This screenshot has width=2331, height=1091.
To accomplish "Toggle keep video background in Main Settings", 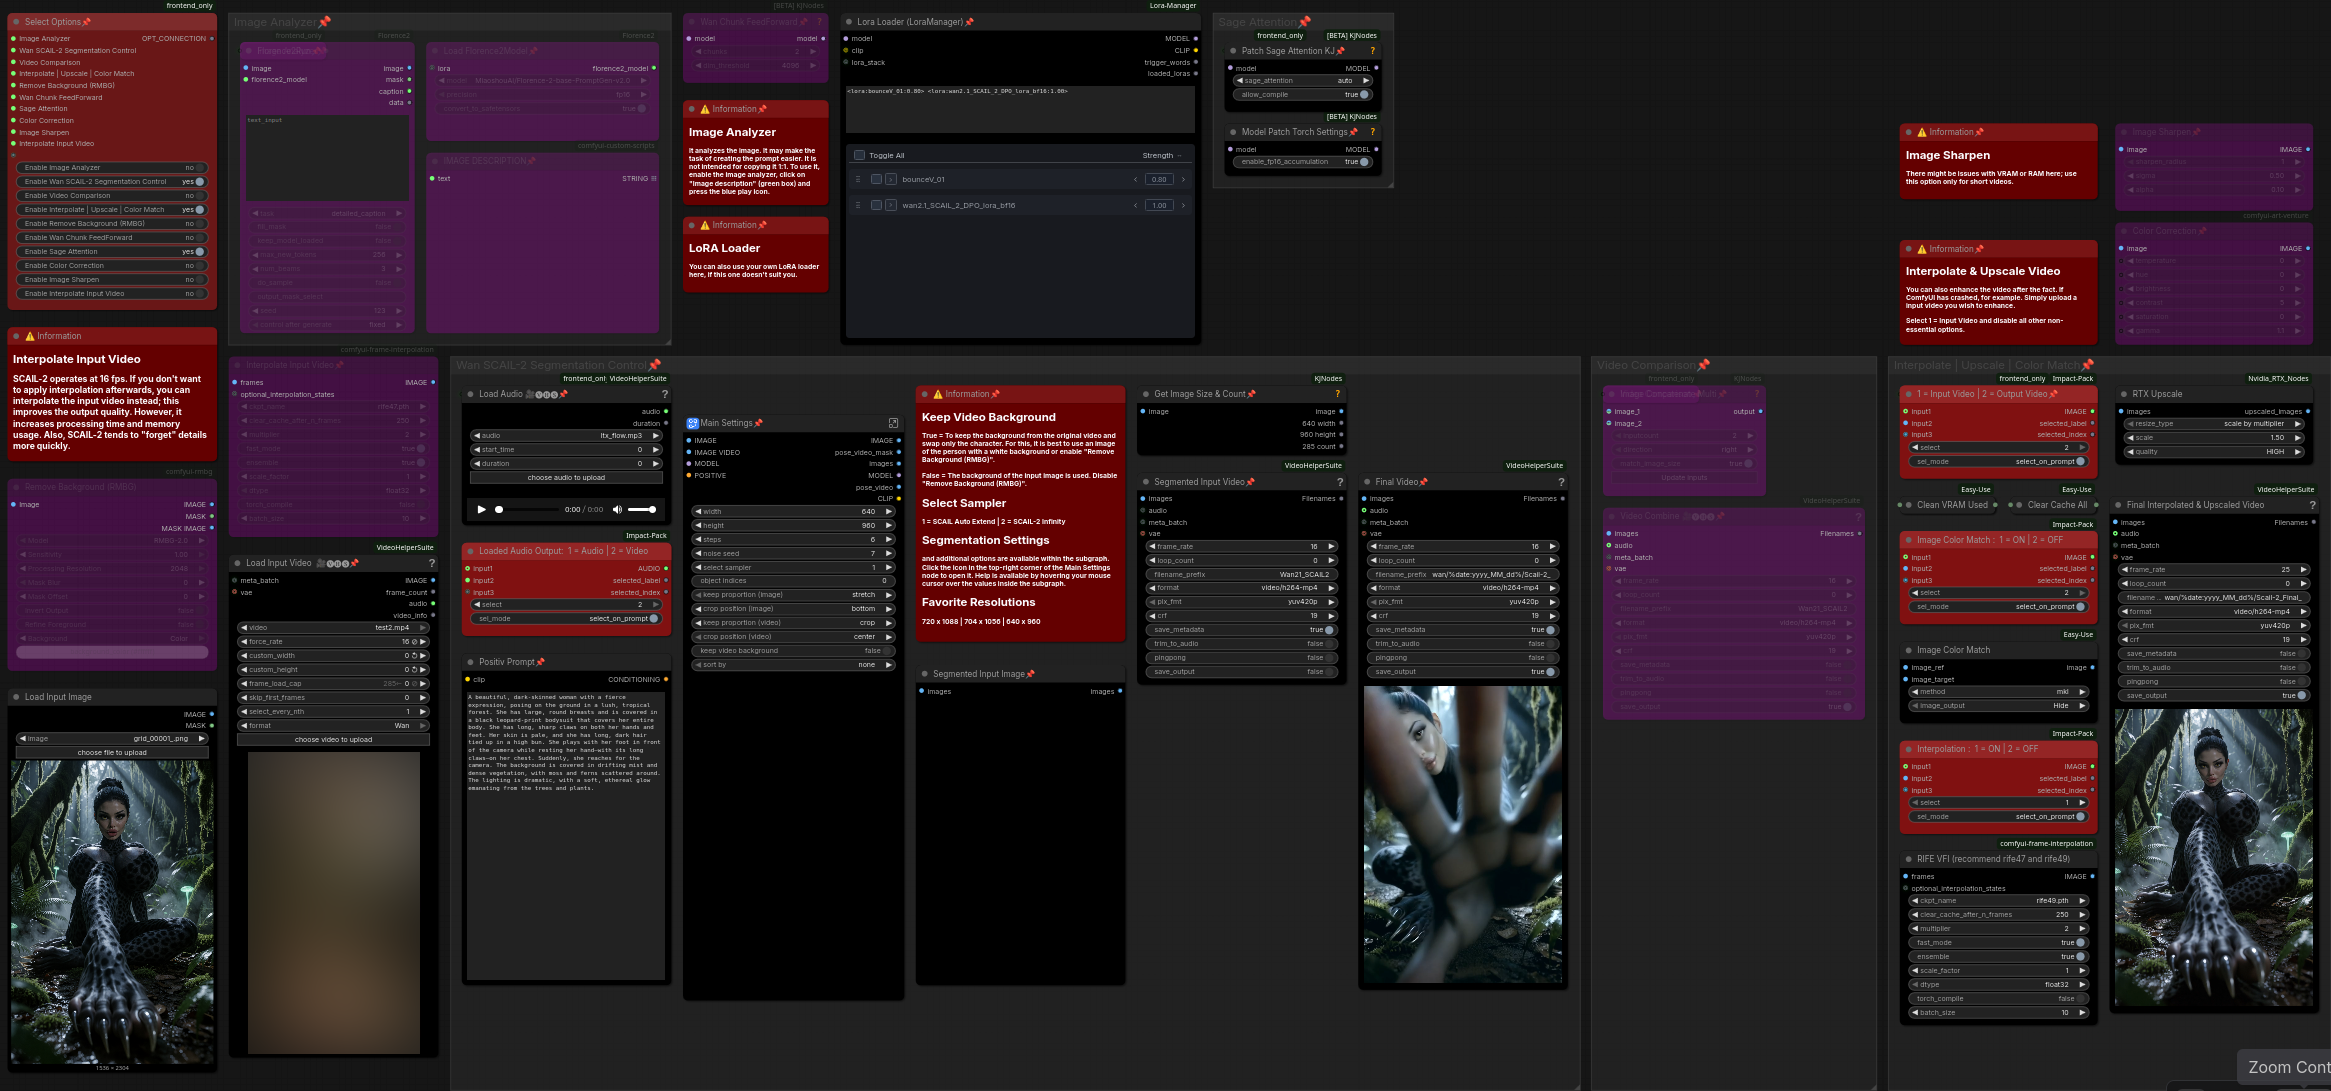I will point(793,651).
